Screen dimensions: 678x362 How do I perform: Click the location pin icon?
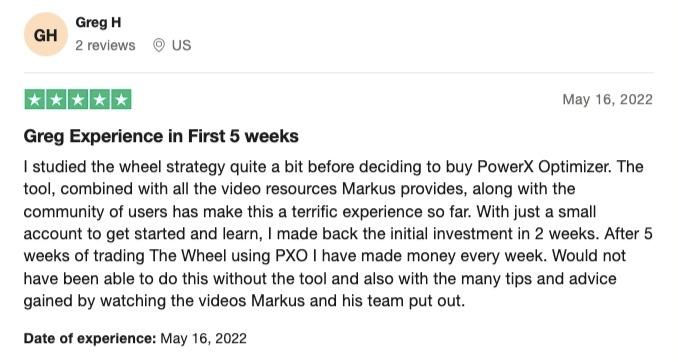[x=159, y=45]
